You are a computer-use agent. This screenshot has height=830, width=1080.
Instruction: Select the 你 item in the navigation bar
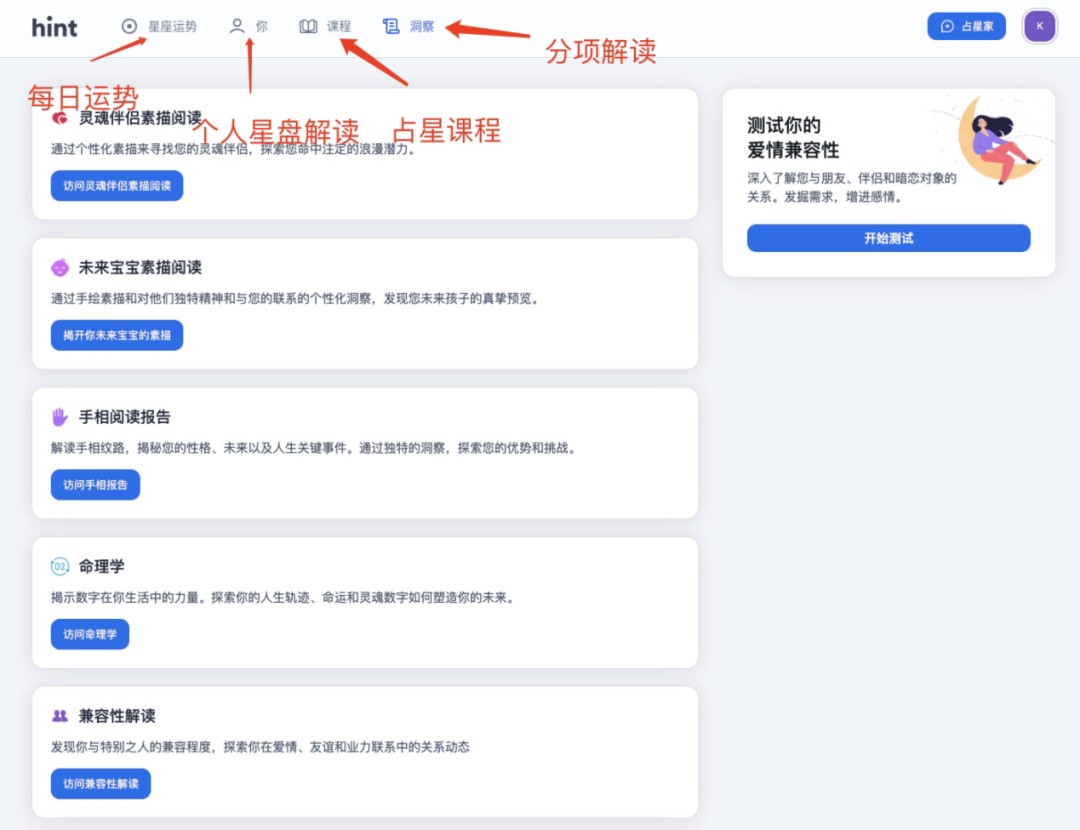(x=247, y=26)
